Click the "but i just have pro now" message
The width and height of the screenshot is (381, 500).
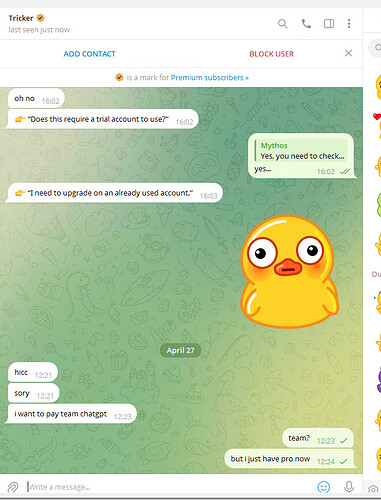(289, 459)
